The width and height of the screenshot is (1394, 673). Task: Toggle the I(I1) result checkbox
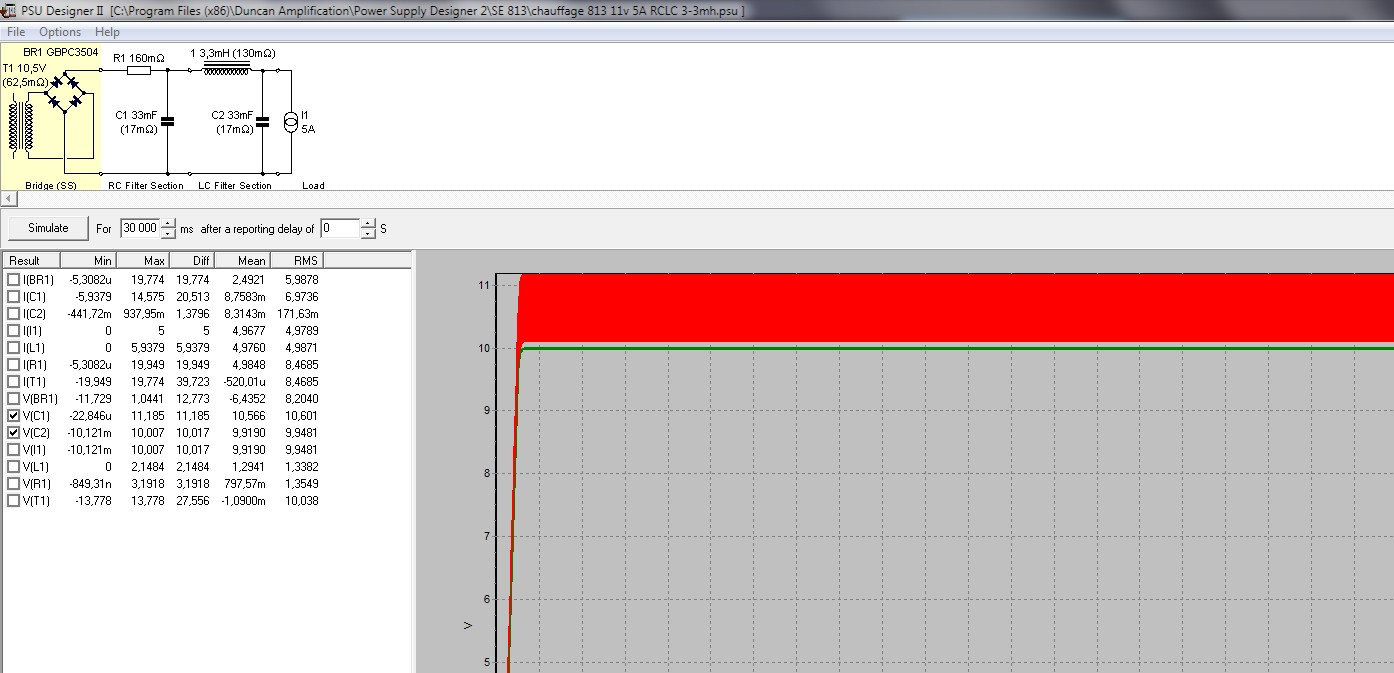13,331
